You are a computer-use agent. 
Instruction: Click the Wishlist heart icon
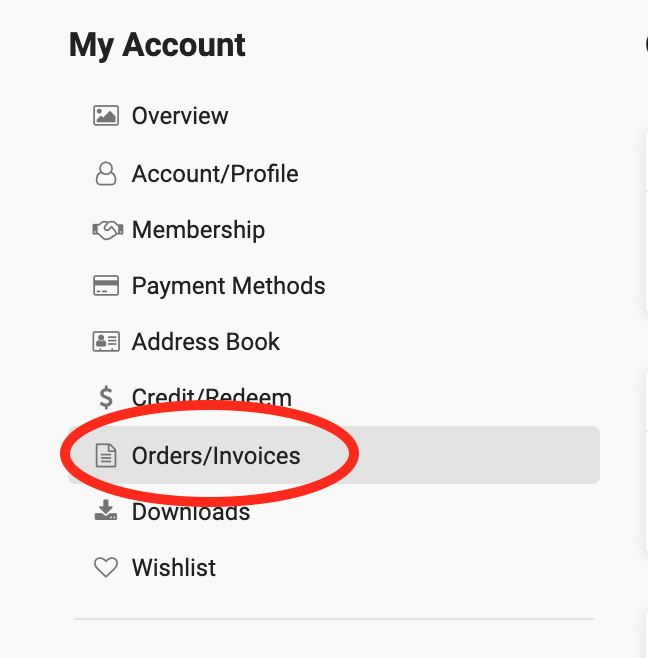pos(106,567)
